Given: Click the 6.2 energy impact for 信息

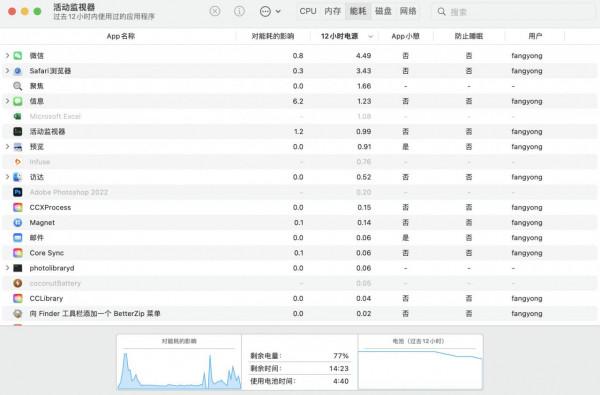Looking at the screenshot, I should 298,101.
